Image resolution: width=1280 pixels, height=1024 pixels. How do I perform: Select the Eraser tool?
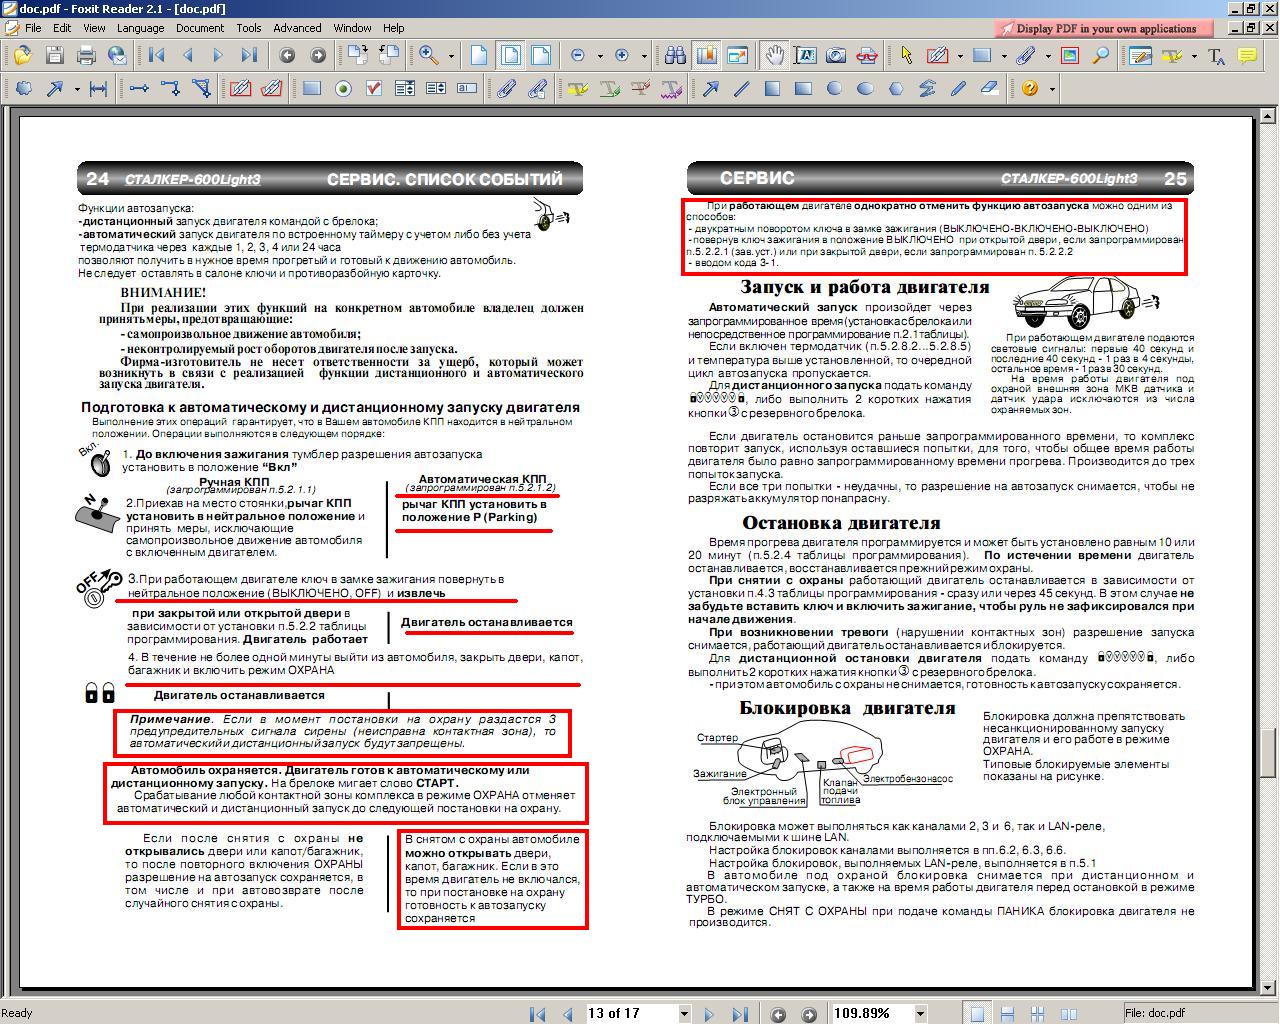pyautogui.click(x=990, y=89)
